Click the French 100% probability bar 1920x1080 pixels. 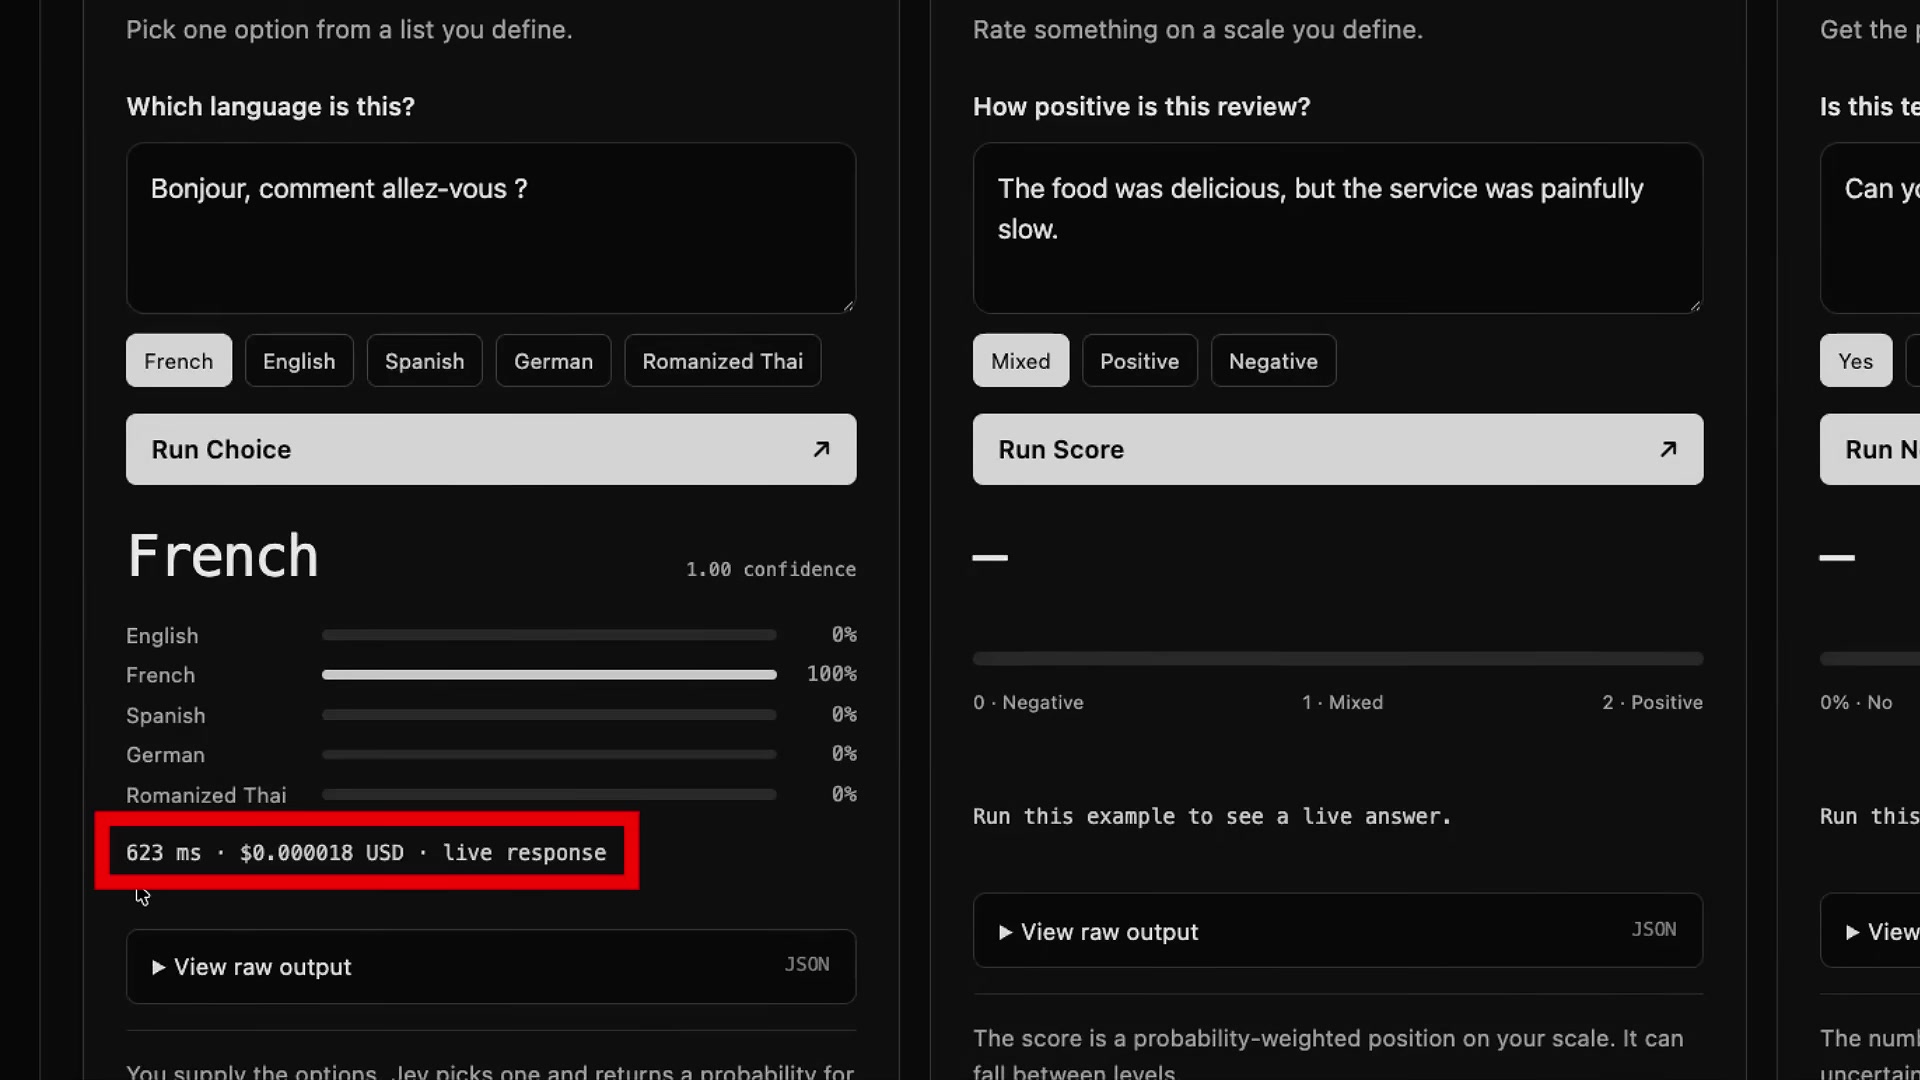tap(549, 675)
